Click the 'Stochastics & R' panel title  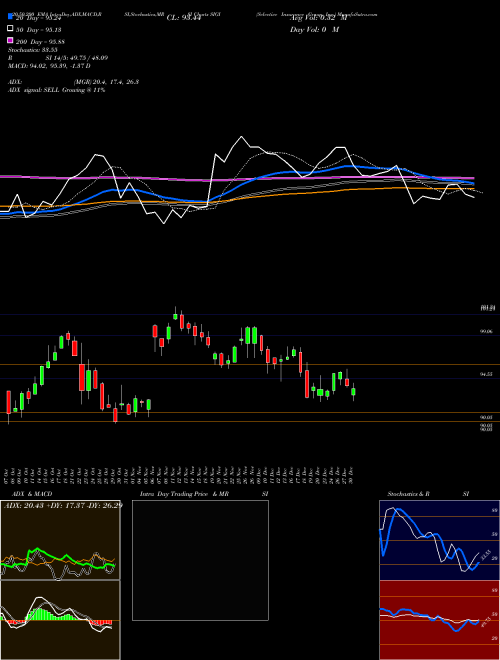coord(408,494)
